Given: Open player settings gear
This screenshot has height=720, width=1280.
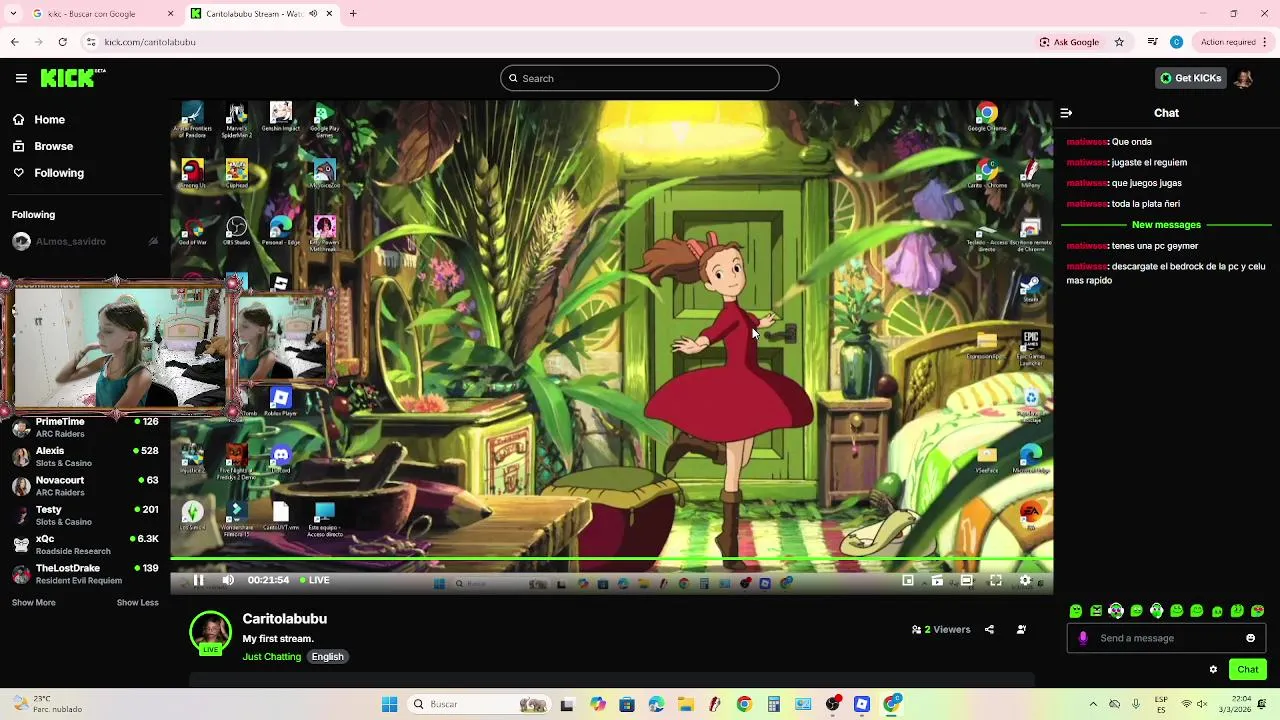Looking at the screenshot, I should click(1025, 580).
